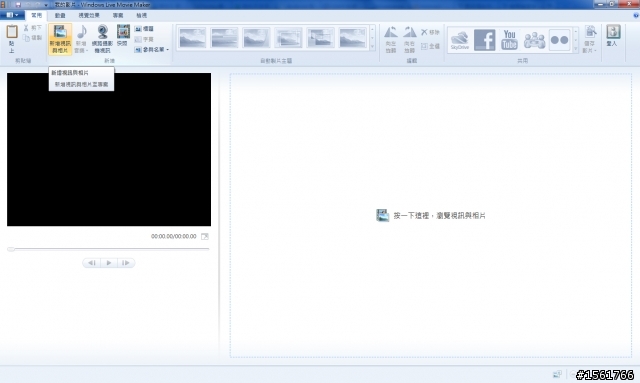Viewport: 640px width, 383px height.
Task: Click the Rotate left icon
Action: tap(391, 32)
